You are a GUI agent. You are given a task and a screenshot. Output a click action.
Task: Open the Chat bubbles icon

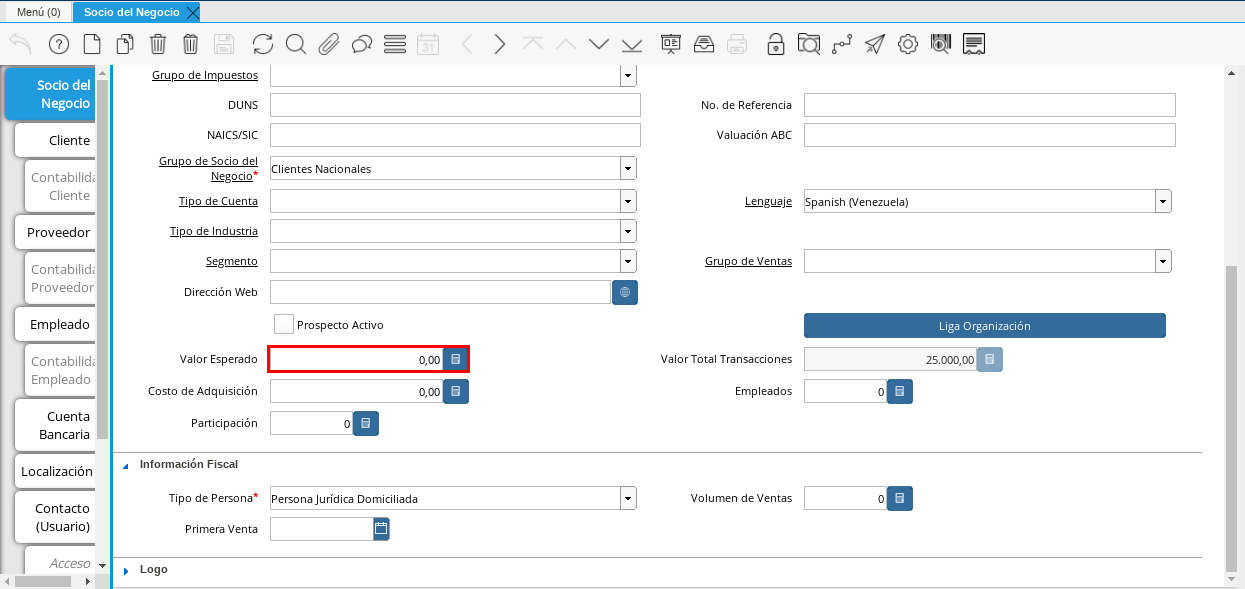[362, 44]
